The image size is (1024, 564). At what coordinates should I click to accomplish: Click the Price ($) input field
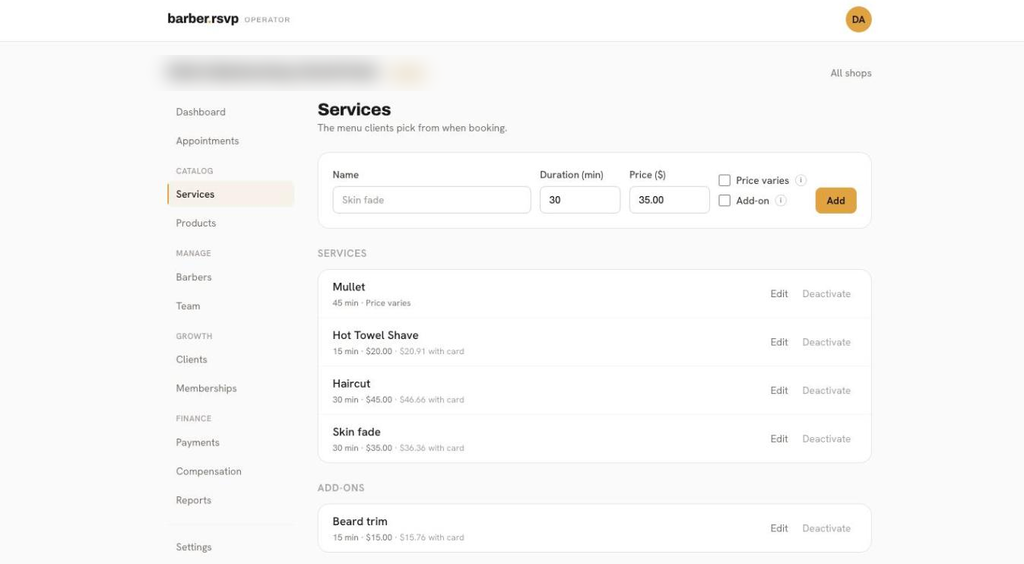669,200
